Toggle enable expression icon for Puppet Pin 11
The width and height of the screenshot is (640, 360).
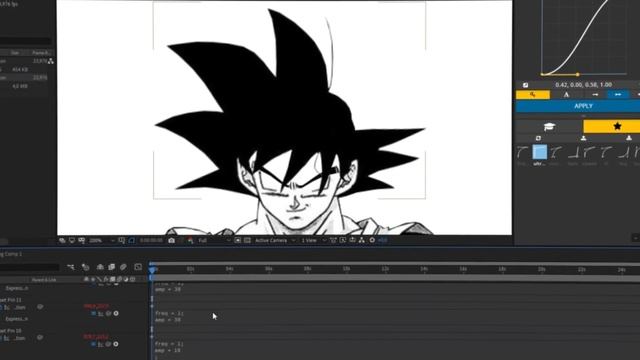coord(93,313)
